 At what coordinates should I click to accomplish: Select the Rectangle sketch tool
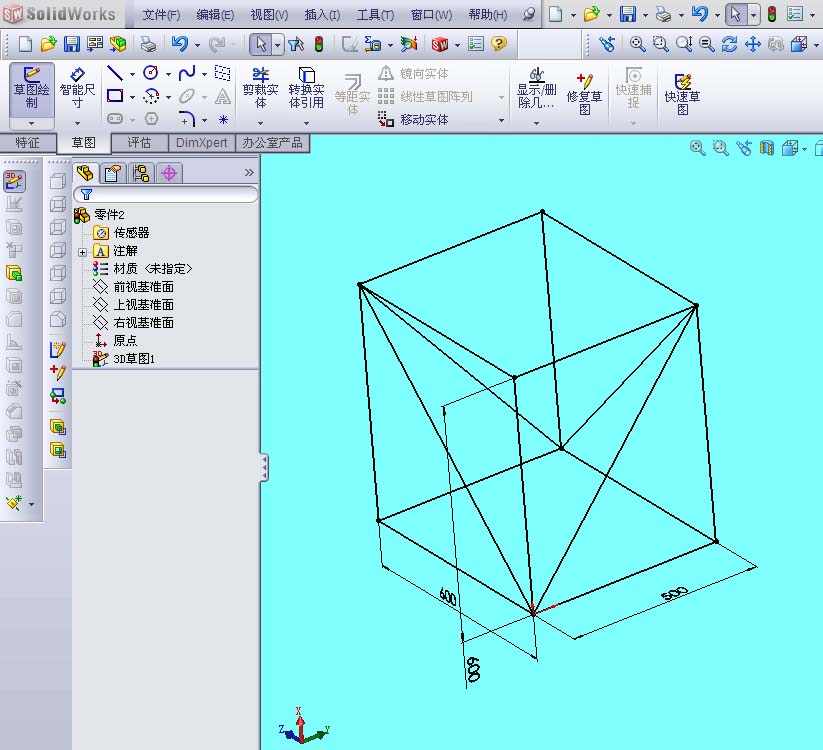pyautogui.click(x=114, y=96)
